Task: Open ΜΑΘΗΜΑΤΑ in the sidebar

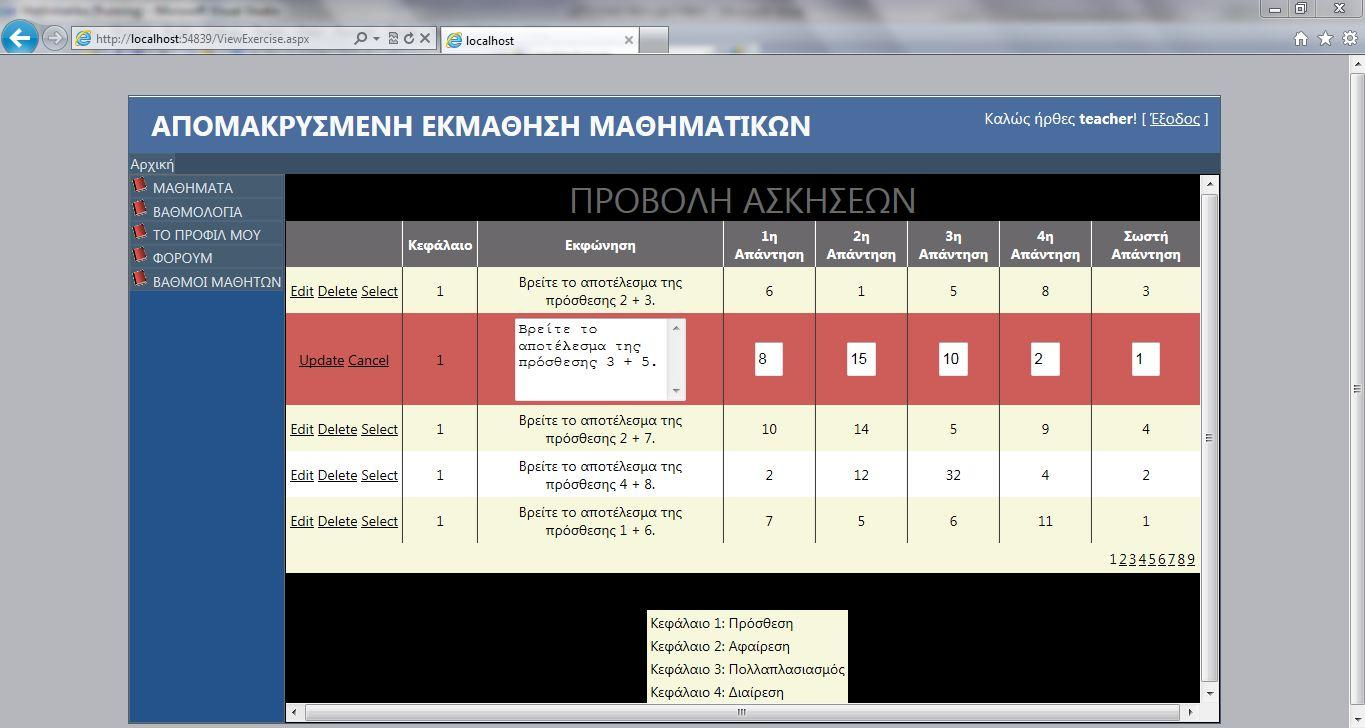Action: tap(193, 188)
